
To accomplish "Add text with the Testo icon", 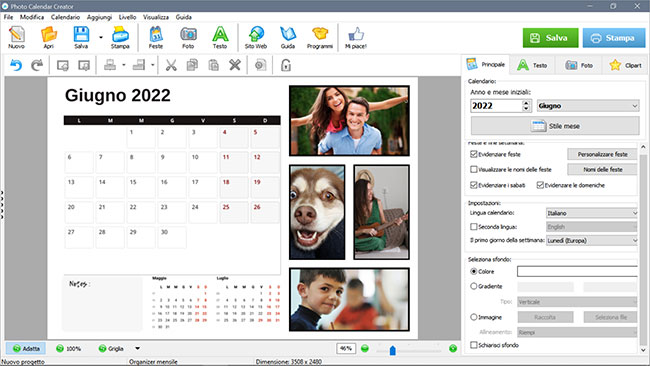I will click(220, 37).
